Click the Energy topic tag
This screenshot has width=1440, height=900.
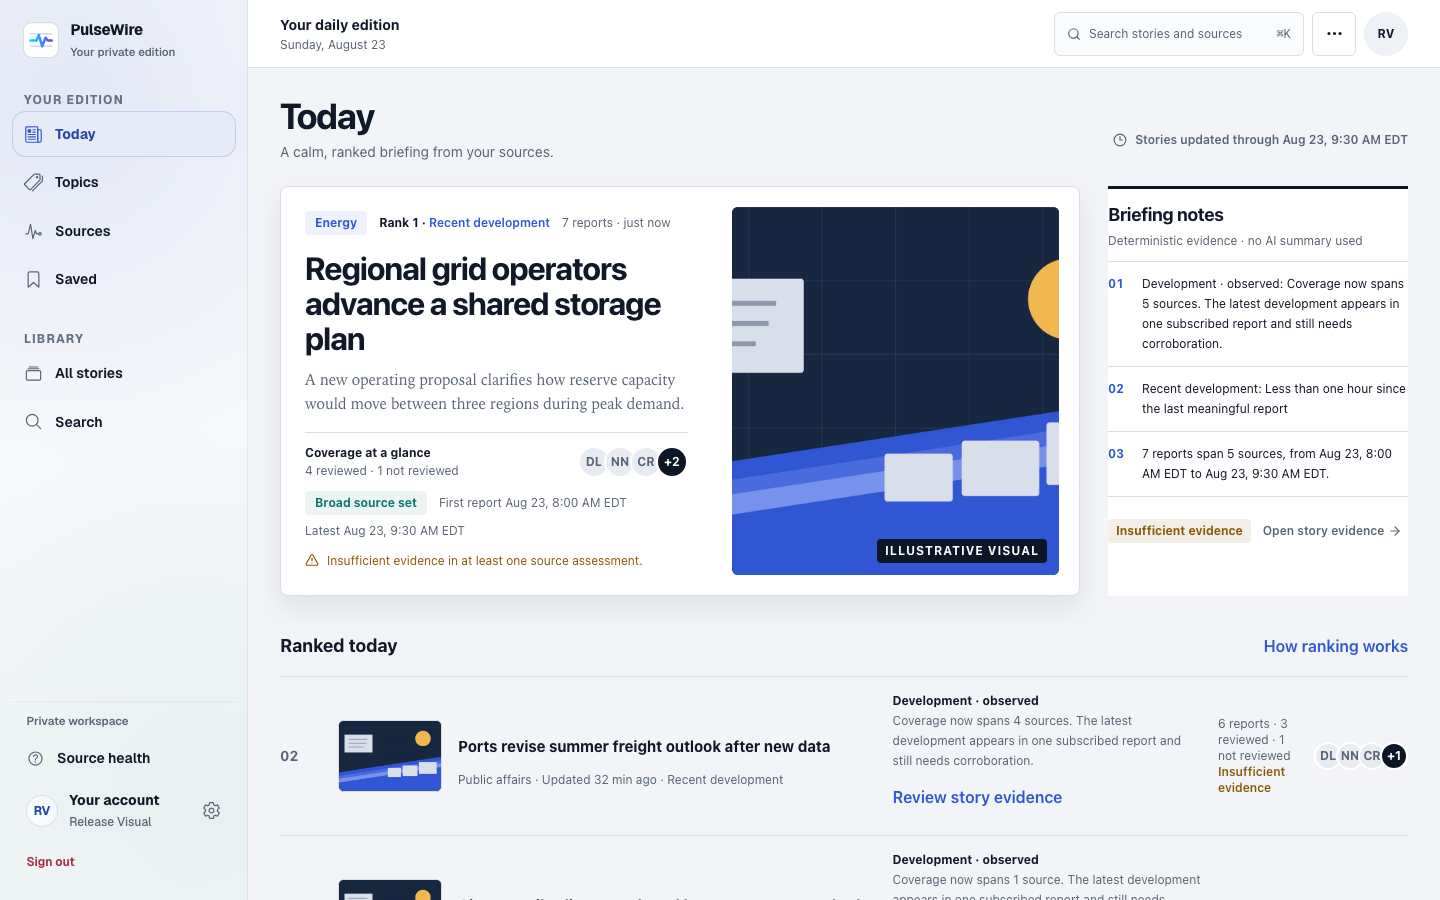(x=336, y=223)
